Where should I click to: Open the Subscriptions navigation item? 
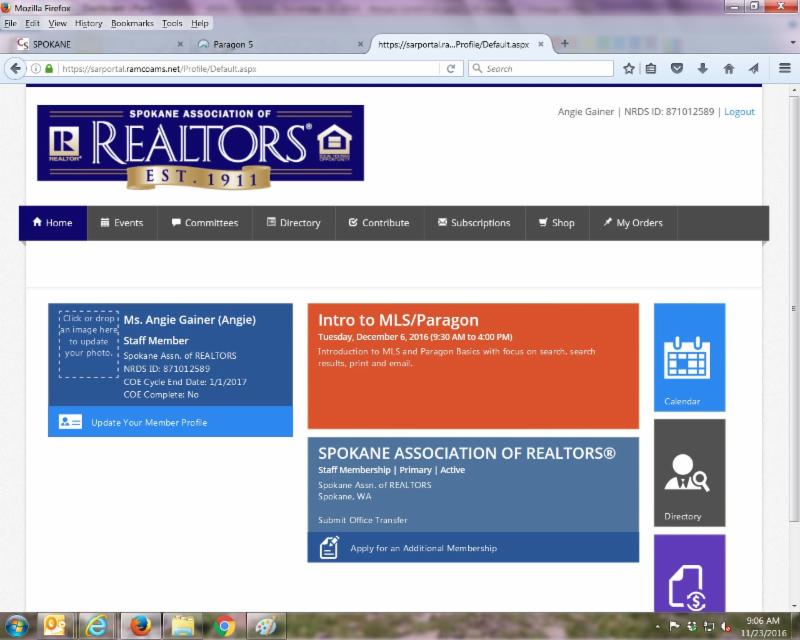(473, 223)
